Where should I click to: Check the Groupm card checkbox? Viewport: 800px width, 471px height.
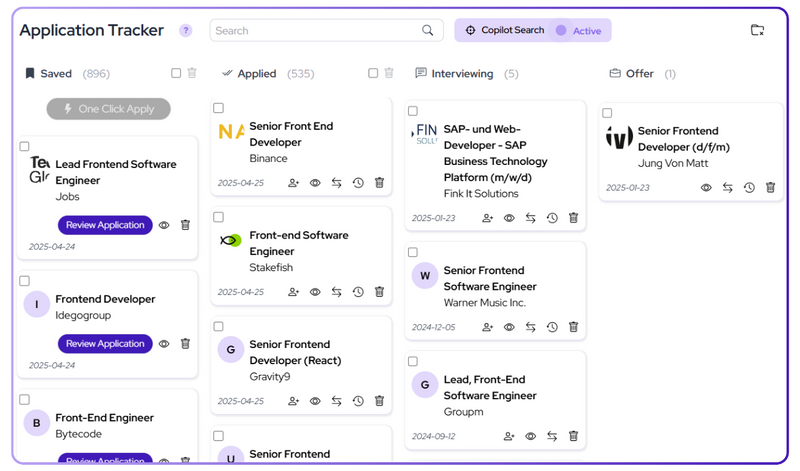pos(413,361)
